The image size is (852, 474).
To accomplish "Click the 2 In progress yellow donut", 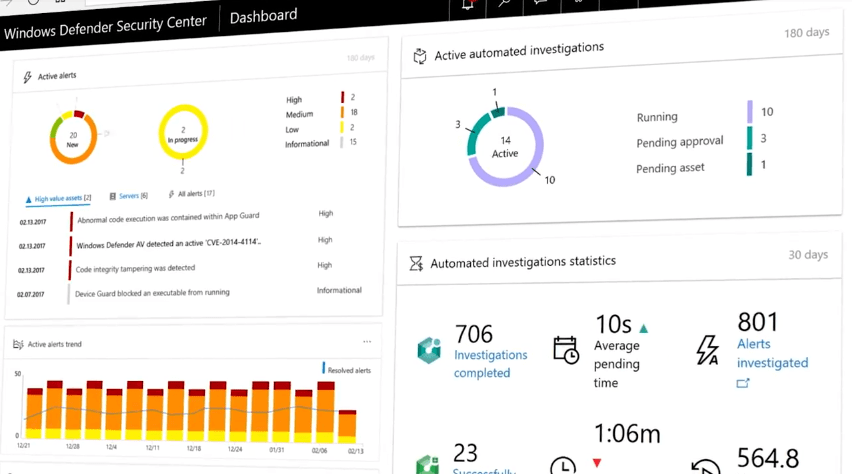I will [183, 132].
